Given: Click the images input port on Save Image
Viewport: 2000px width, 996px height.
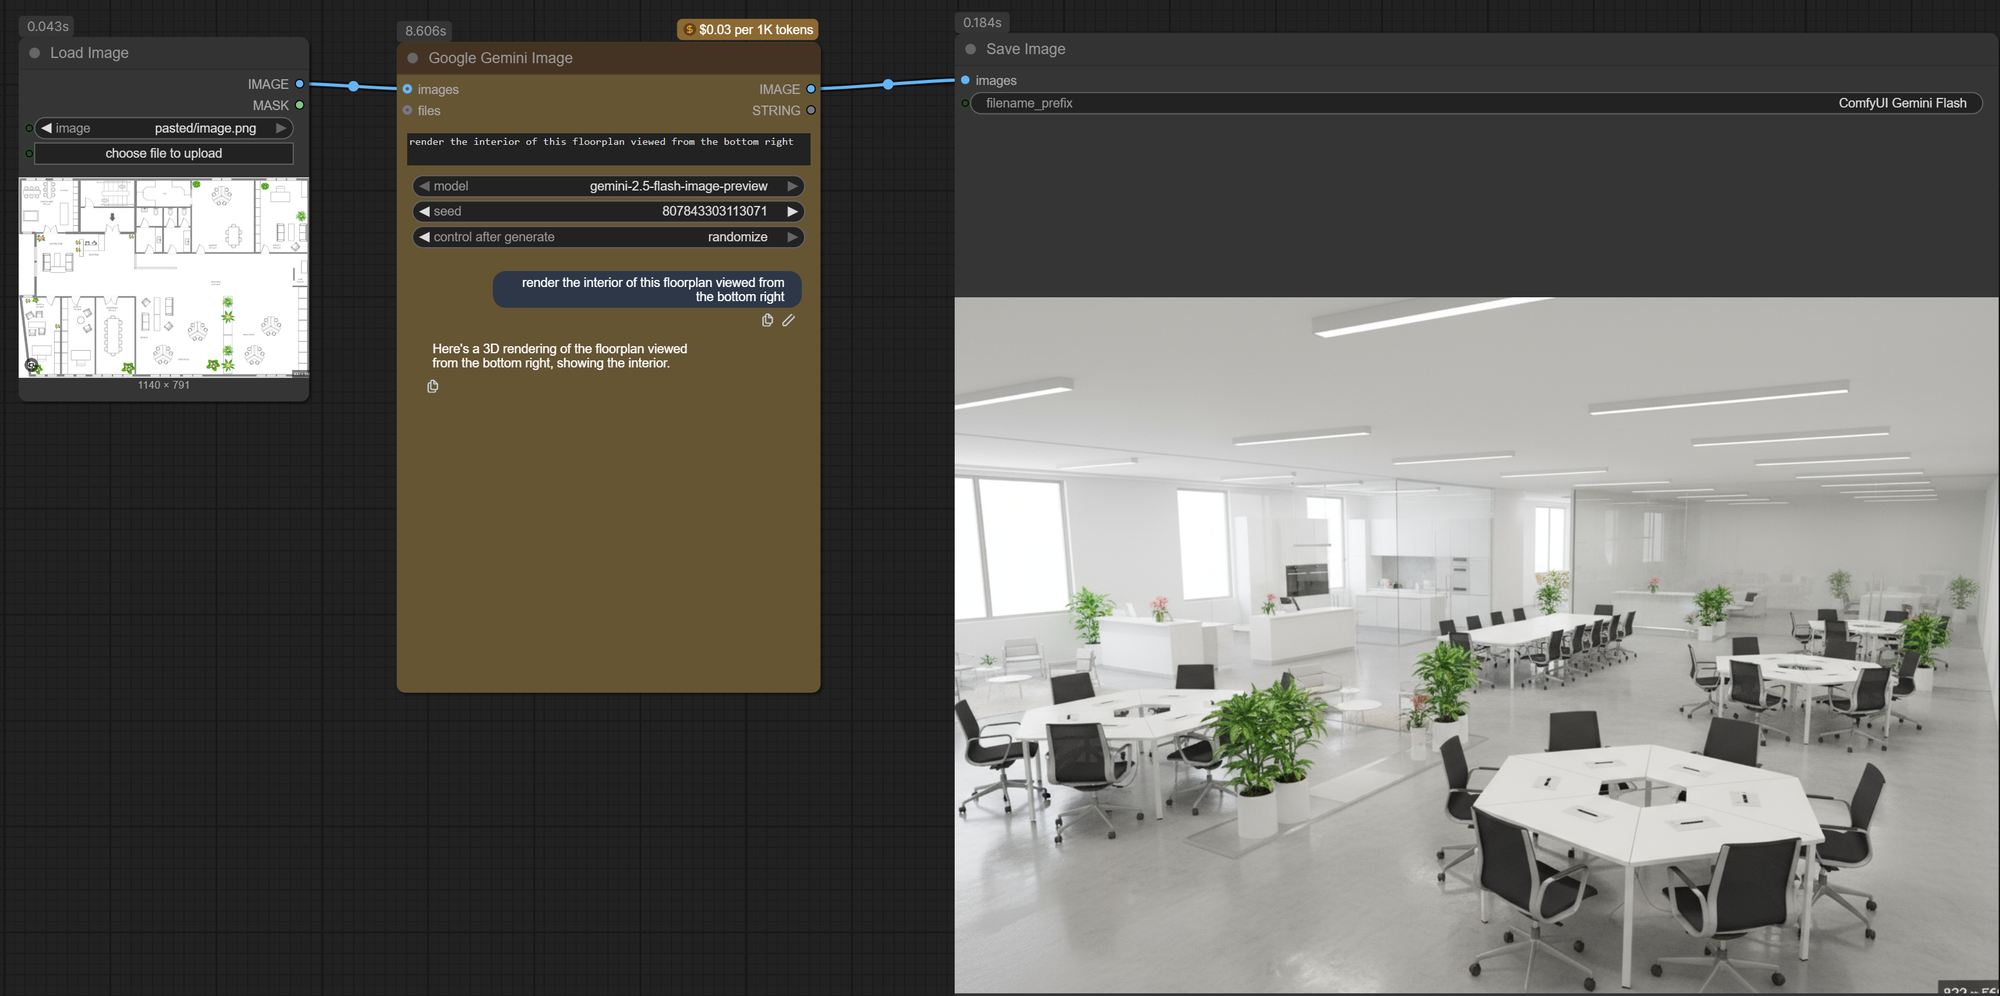Looking at the screenshot, I should [x=965, y=80].
